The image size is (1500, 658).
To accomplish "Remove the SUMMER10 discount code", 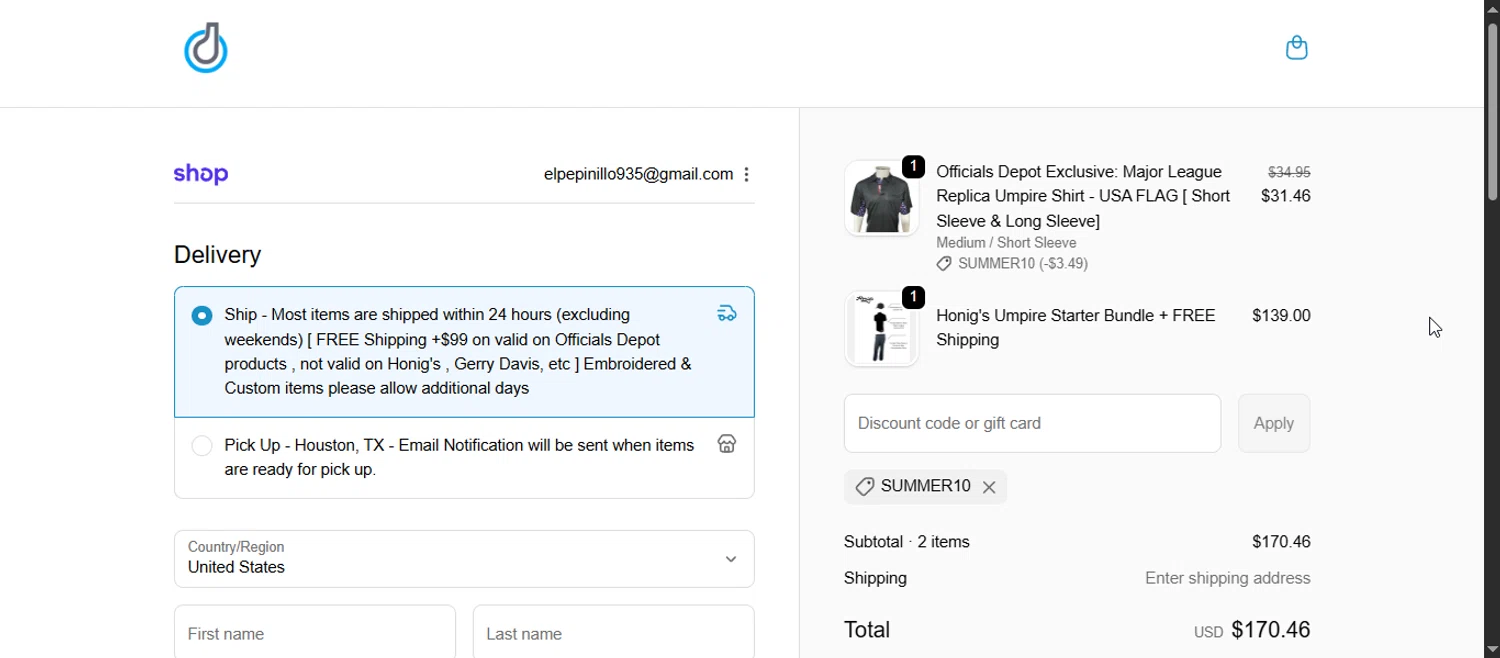I will tap(989, 487).
